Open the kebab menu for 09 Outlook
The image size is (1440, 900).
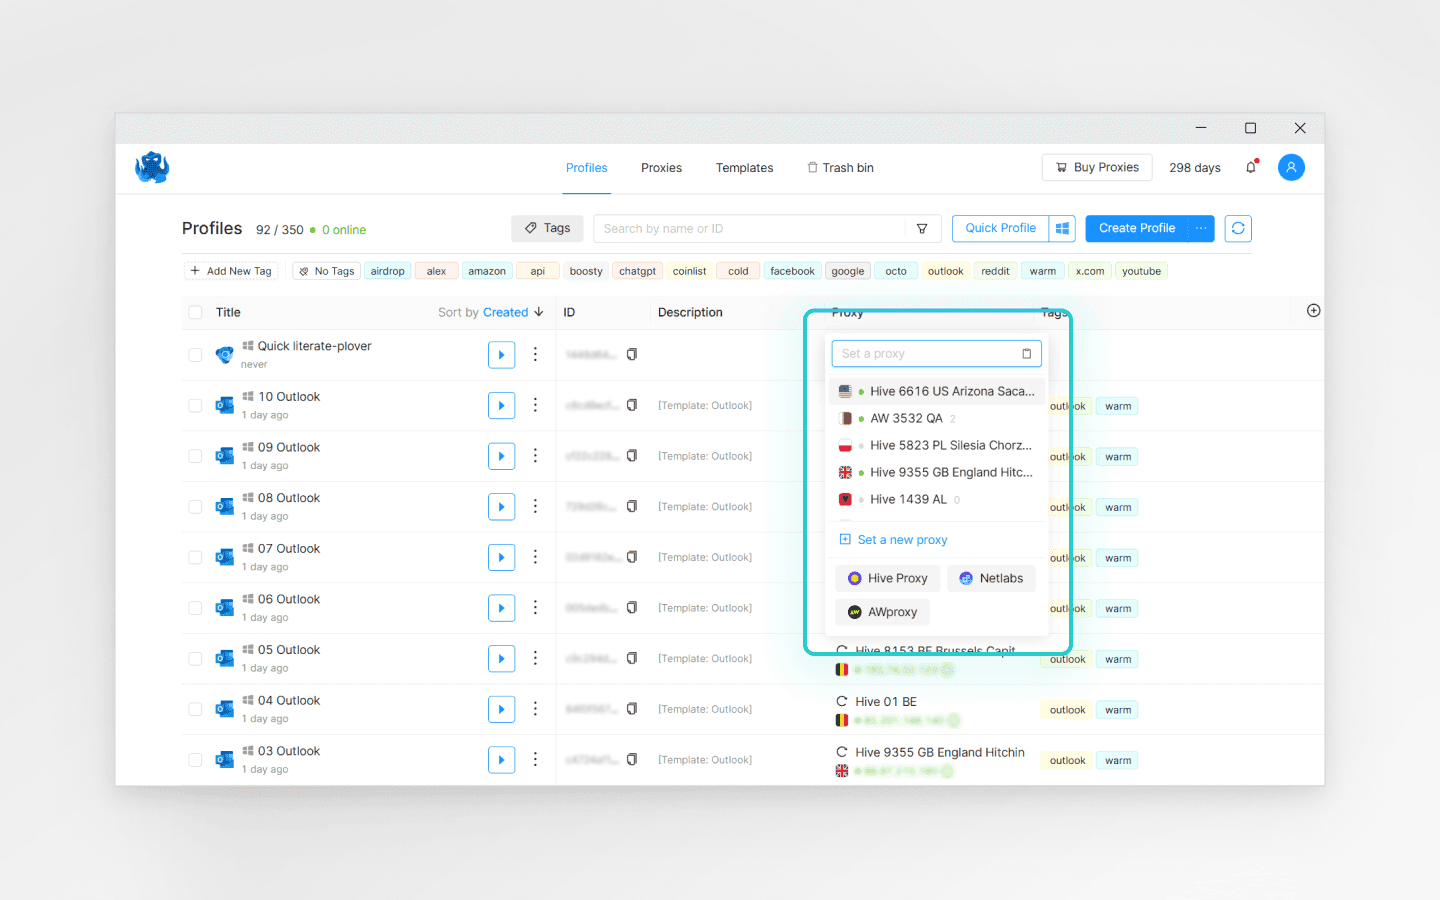535,456
